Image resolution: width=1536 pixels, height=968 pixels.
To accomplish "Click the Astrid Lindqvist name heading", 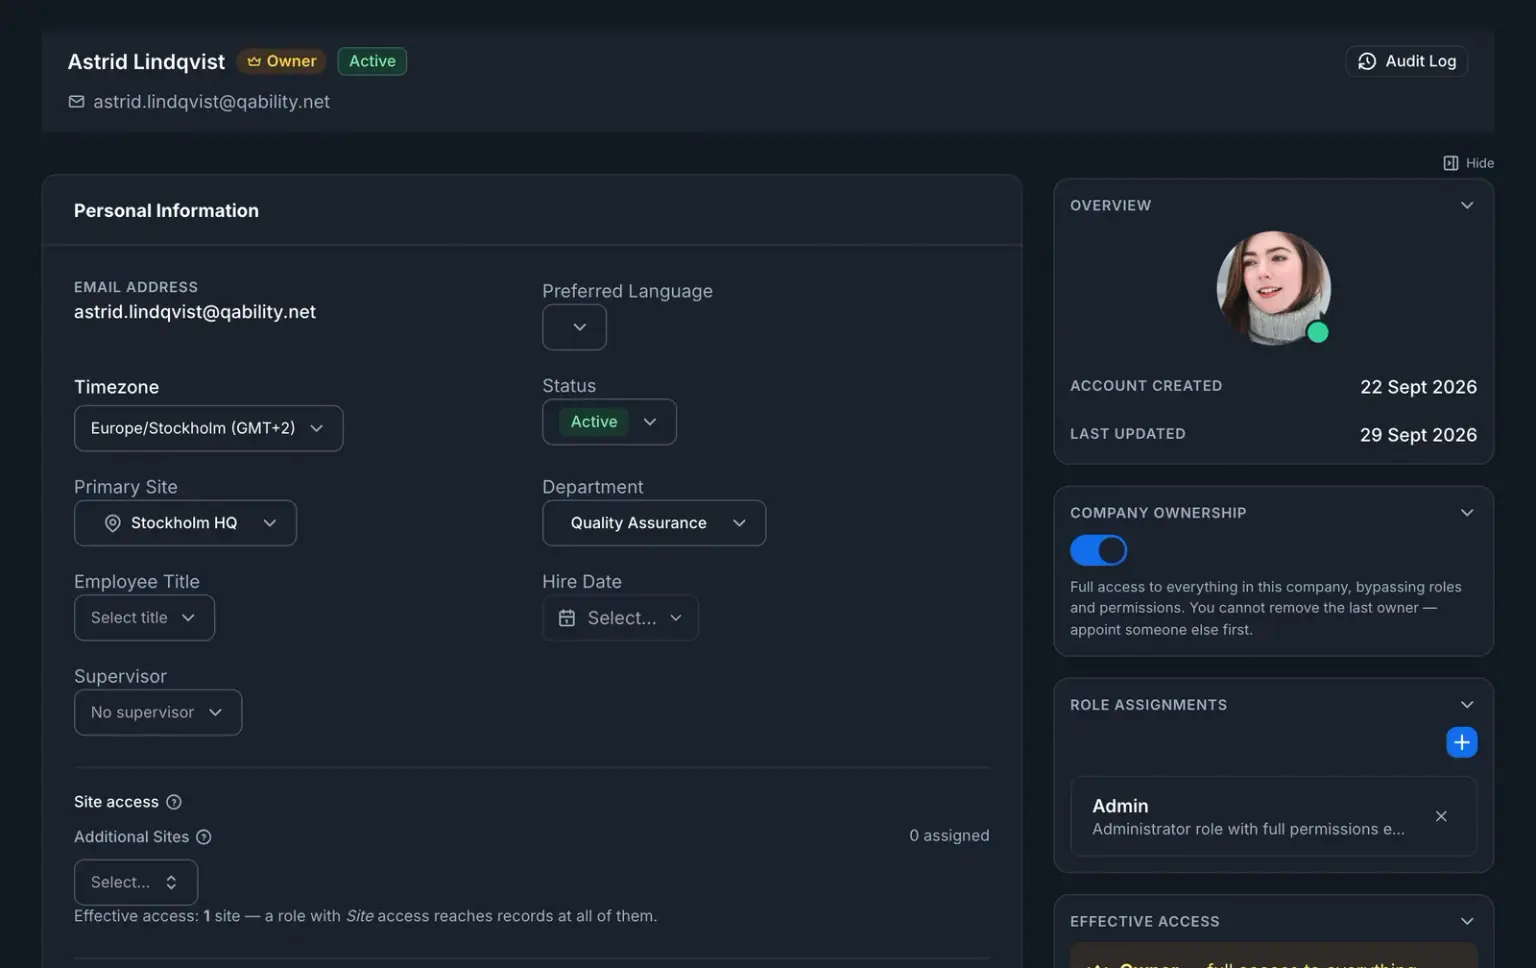I will point(146,62).
